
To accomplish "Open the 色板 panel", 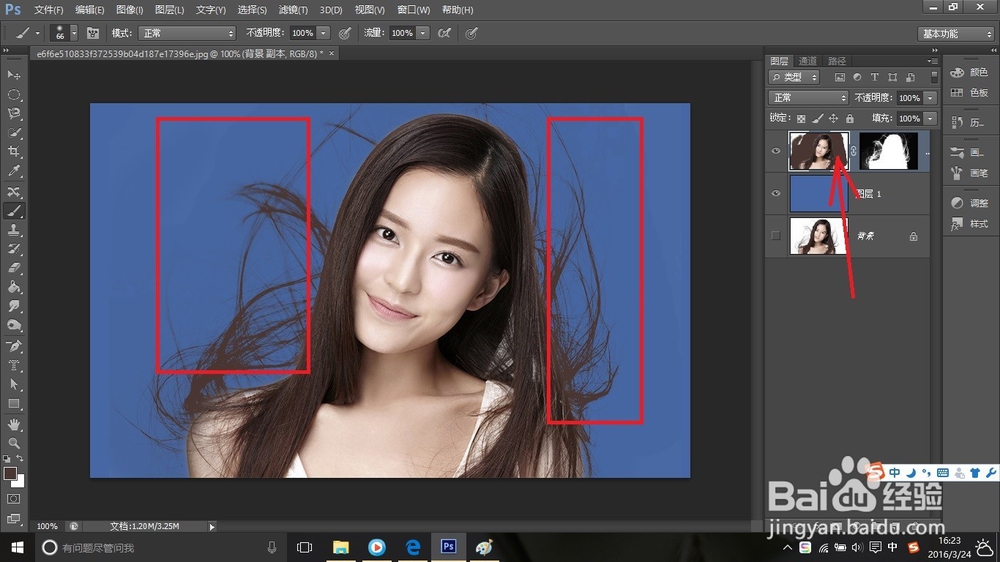I will pyautogui.click(x=969, y=92).
